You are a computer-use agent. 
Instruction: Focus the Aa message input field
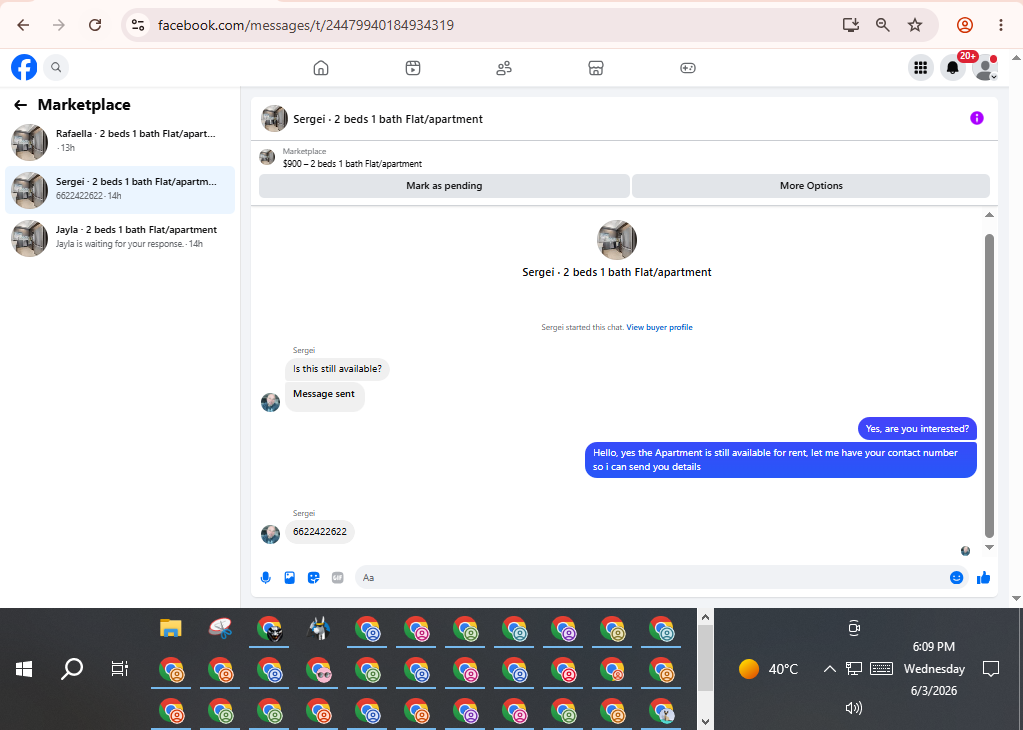click(652, 578)
